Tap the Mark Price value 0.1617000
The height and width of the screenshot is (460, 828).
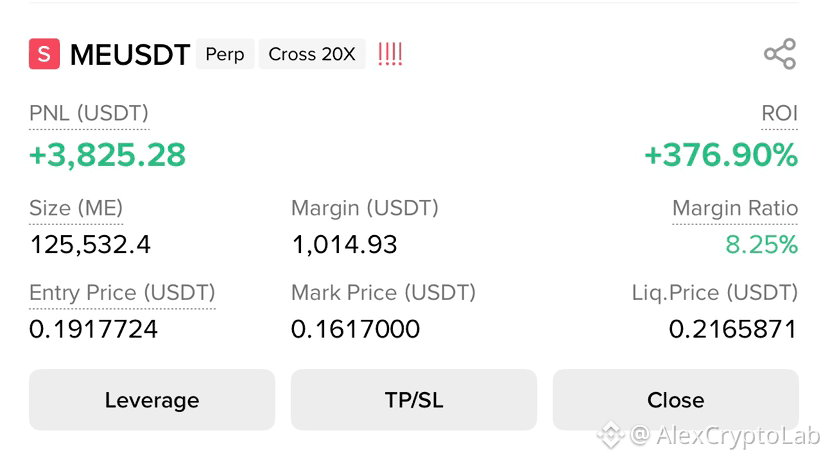(x=355, y=329)
